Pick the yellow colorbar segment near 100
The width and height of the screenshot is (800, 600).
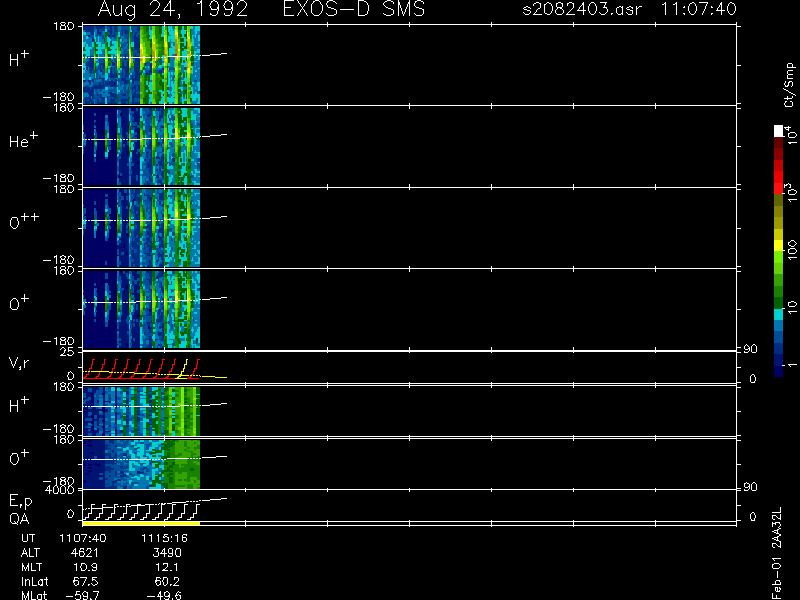click(779, 246)
